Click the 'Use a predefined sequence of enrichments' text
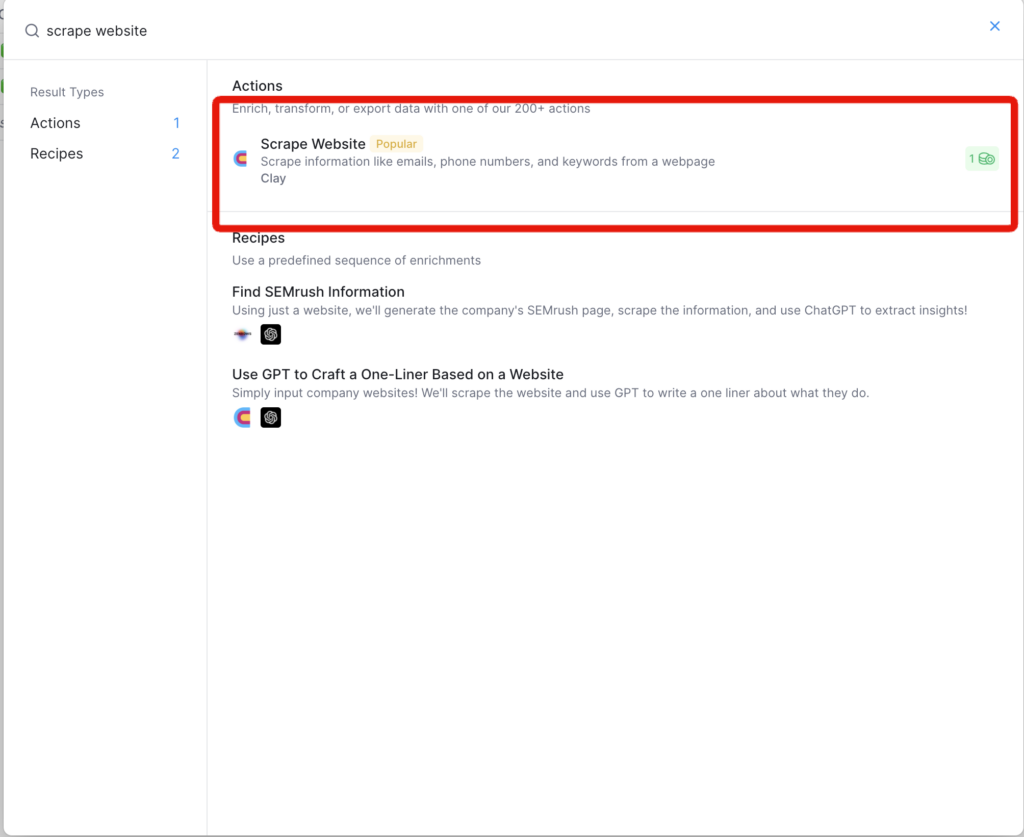 tap(356, 260)
